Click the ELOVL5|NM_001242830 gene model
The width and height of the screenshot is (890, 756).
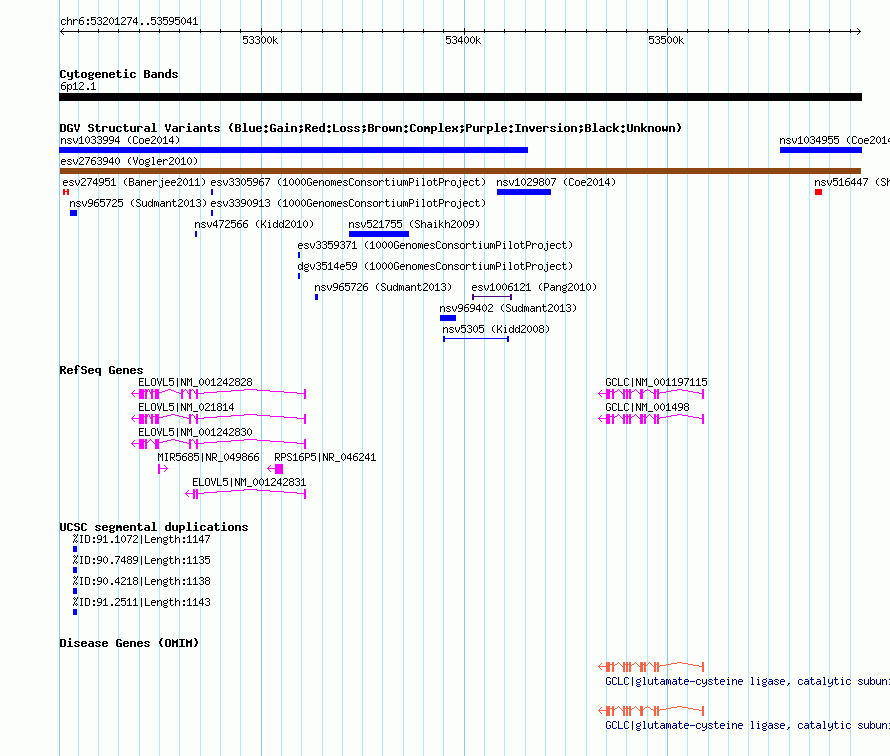point(219,444)
